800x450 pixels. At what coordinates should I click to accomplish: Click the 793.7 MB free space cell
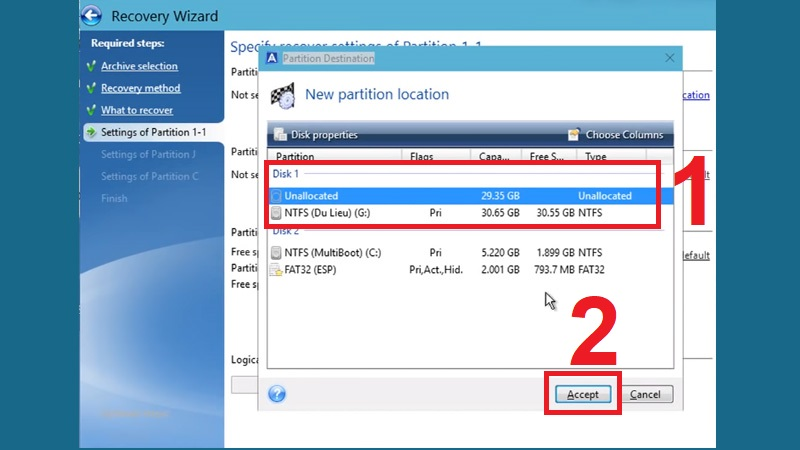point(554,269)
